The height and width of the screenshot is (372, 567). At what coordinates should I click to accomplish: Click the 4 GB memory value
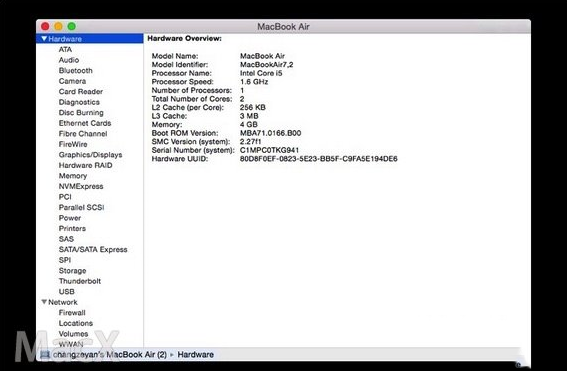coord(248,125)
